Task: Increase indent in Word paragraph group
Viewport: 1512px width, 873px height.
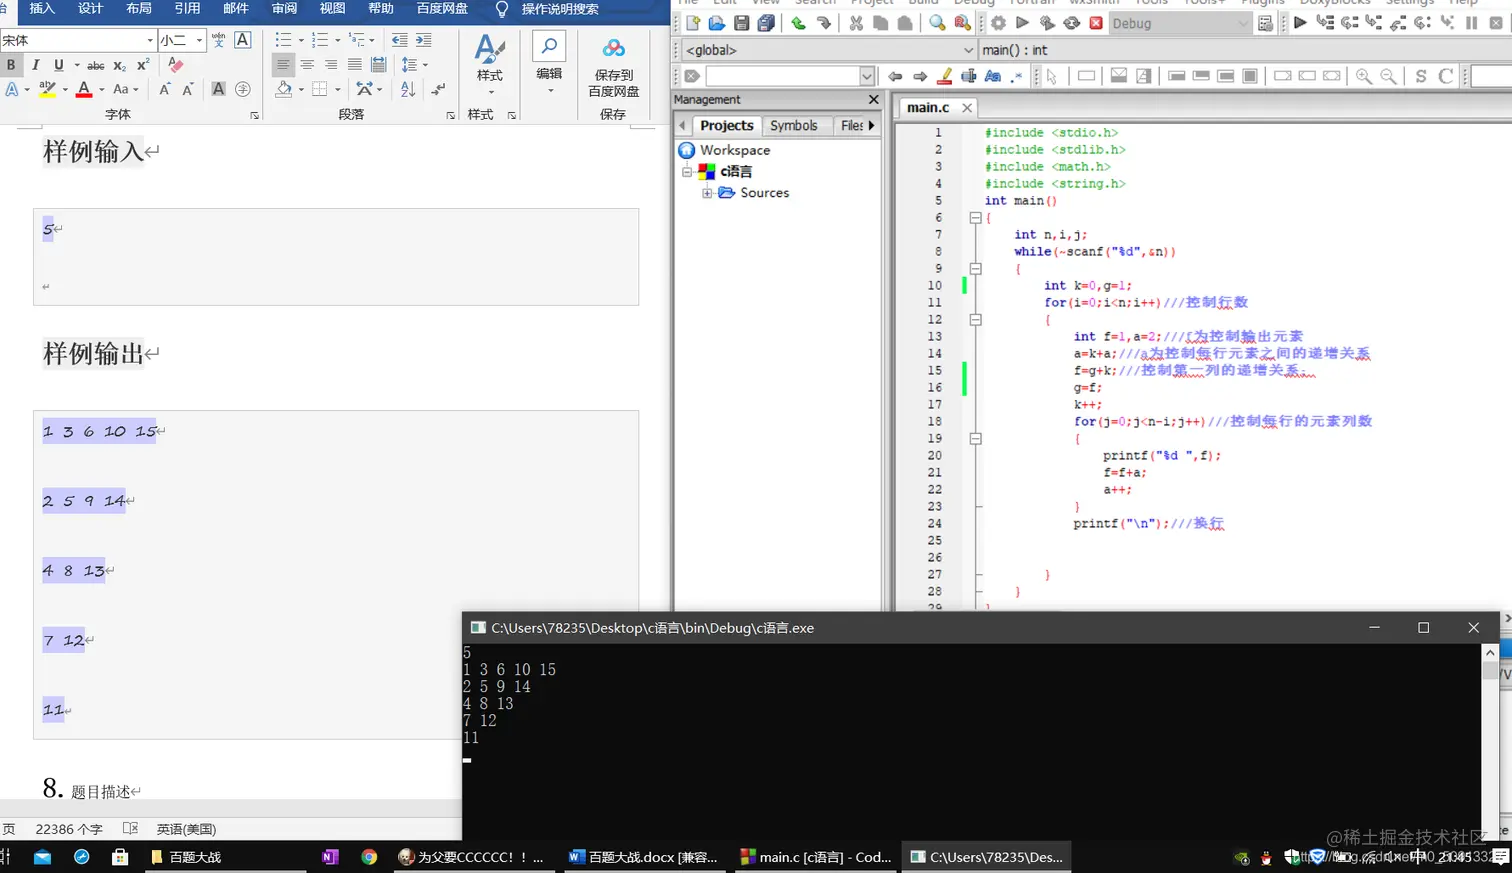Action: click(x=424, y=40)
